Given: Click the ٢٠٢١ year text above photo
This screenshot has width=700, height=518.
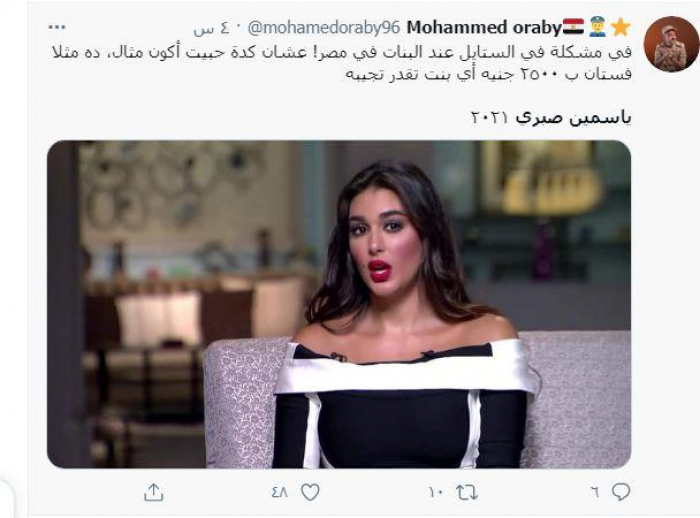Looking at the screenshot, I should pos(490,118).
